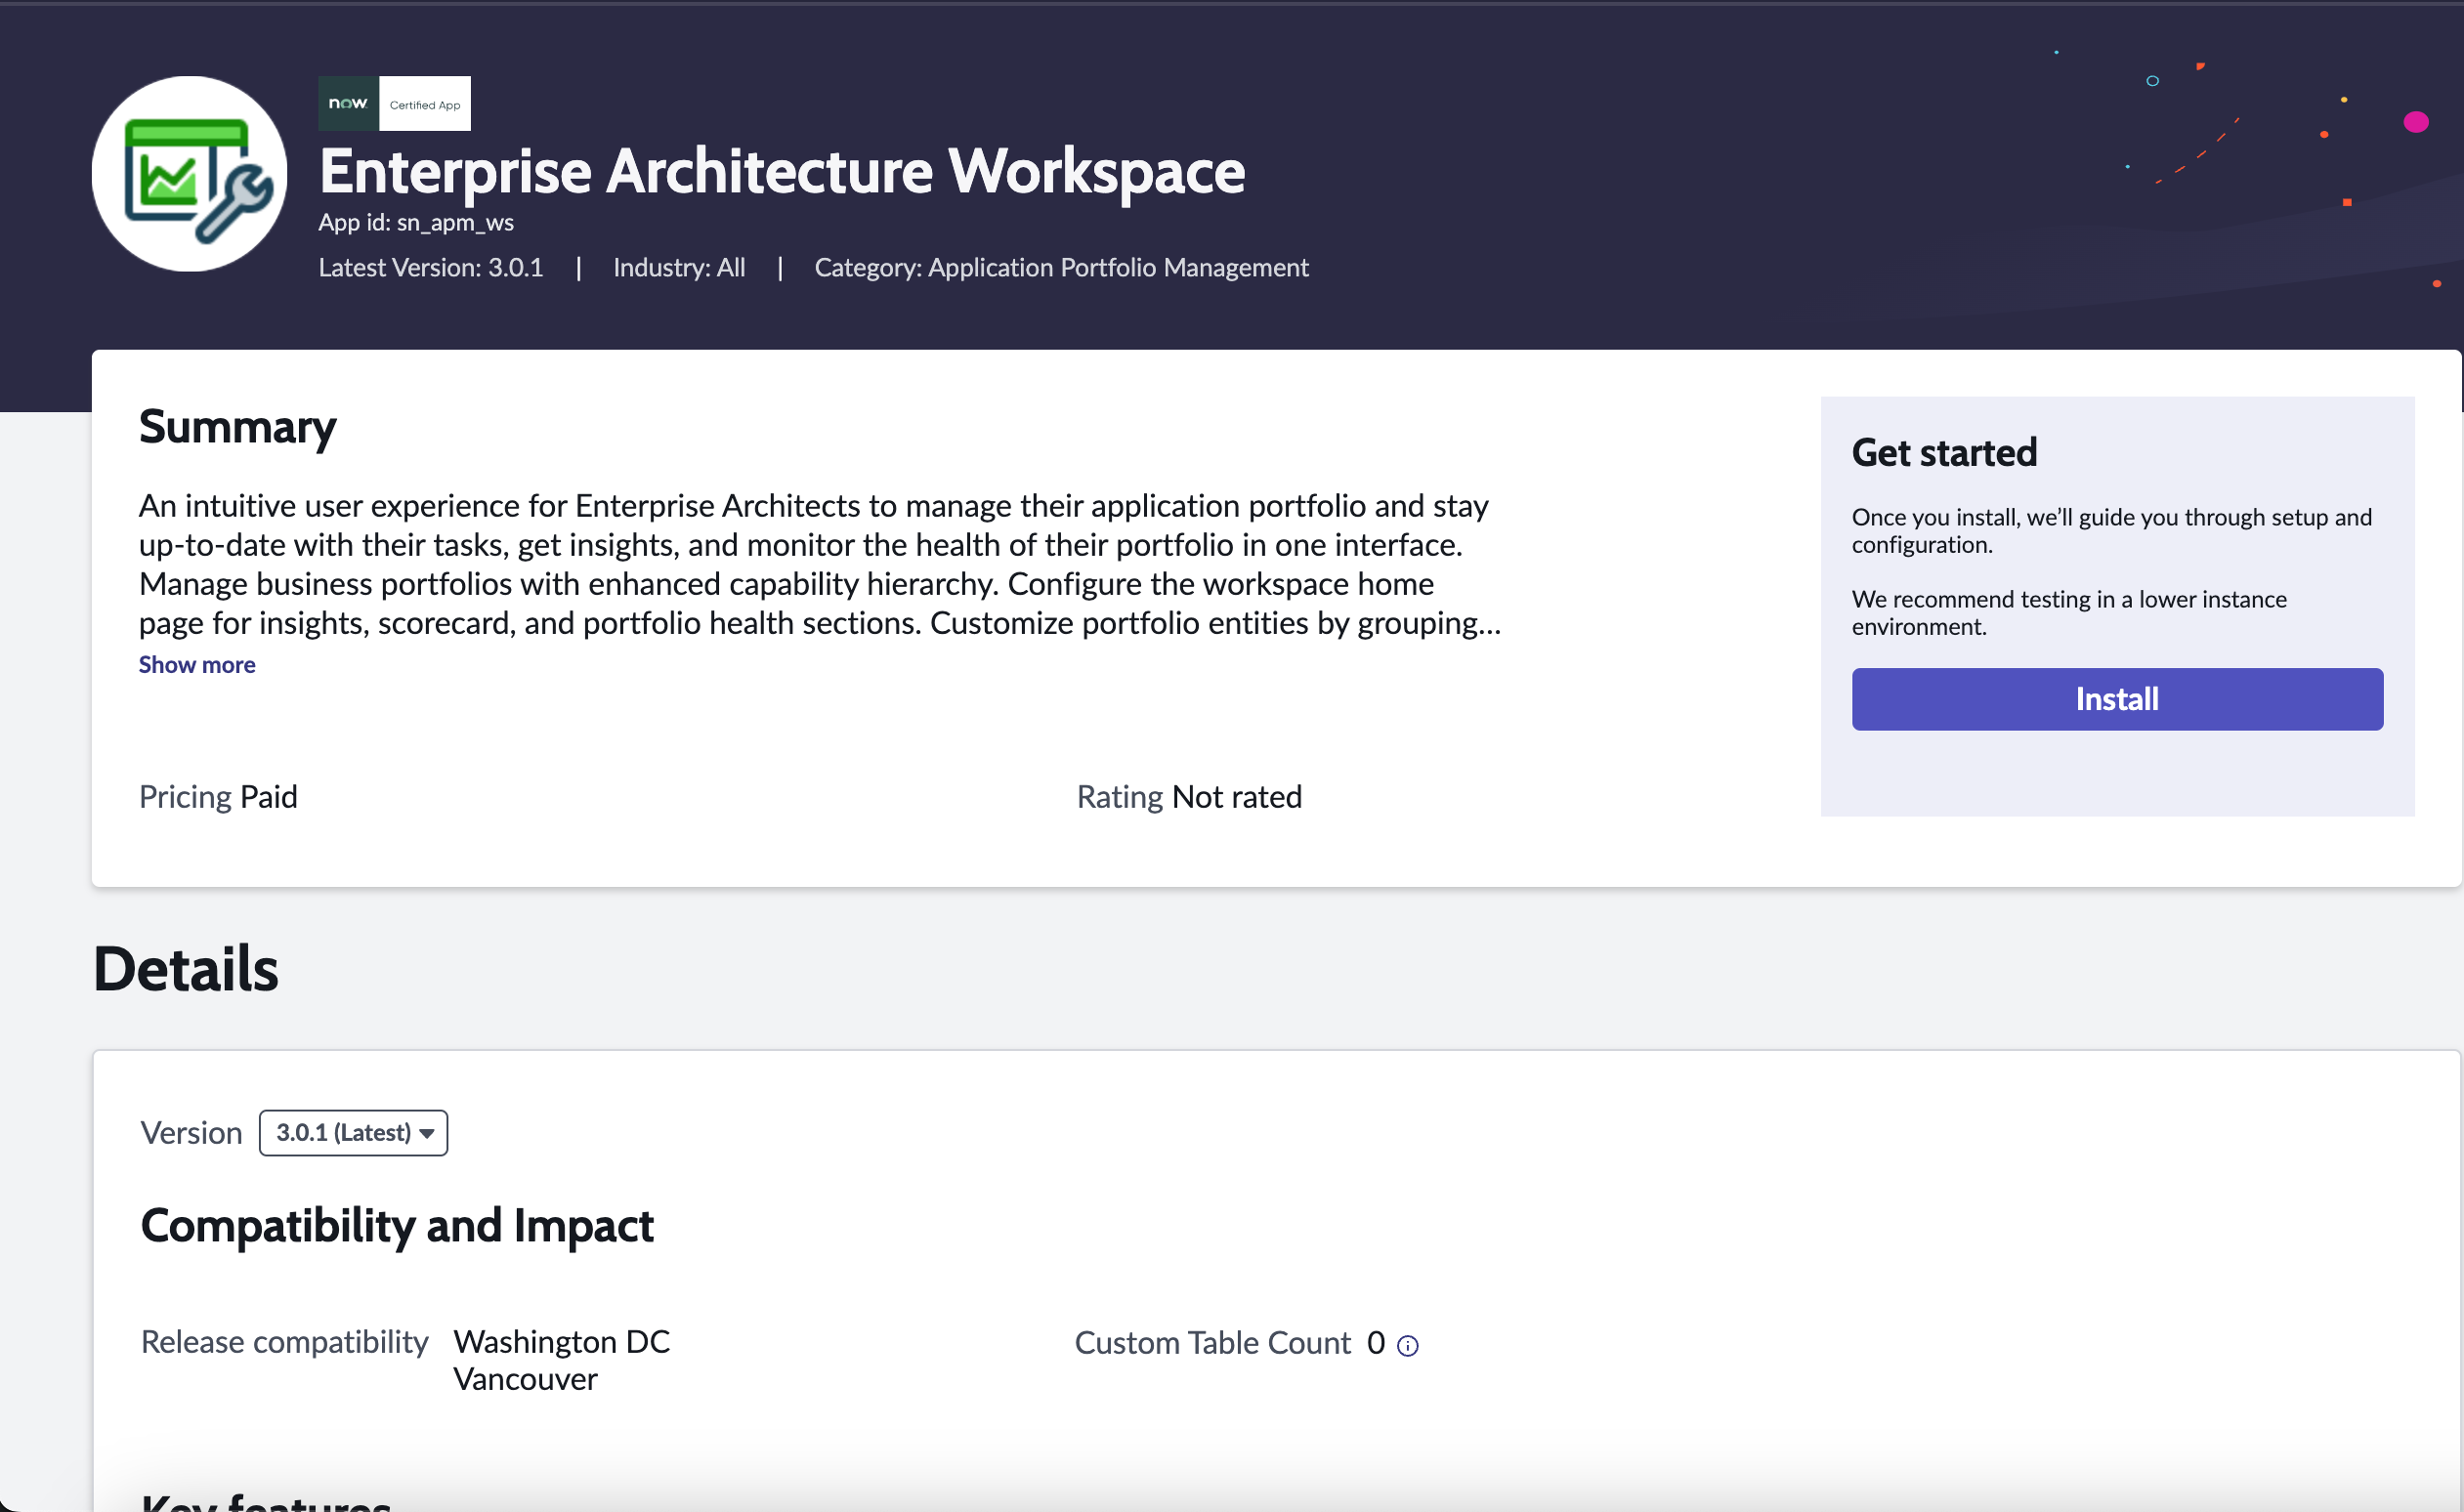Click the Release compatibility label
2464x1512 pixels.
pos(284,1342)
